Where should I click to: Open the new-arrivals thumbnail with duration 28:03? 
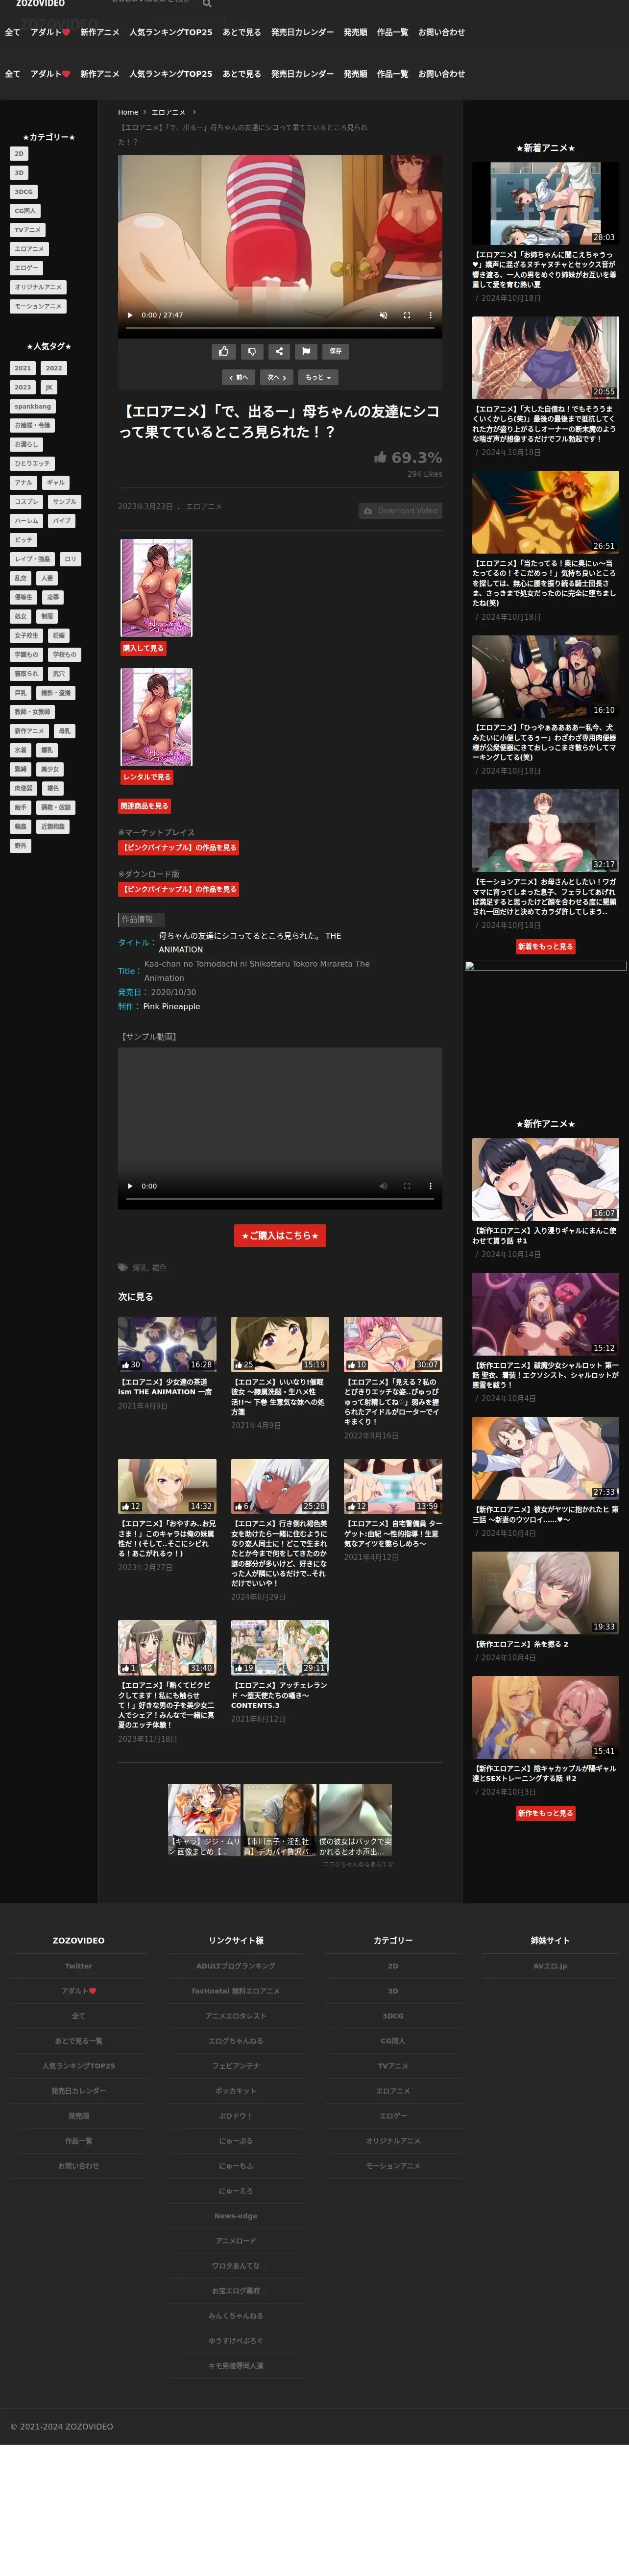pos(545,204)
